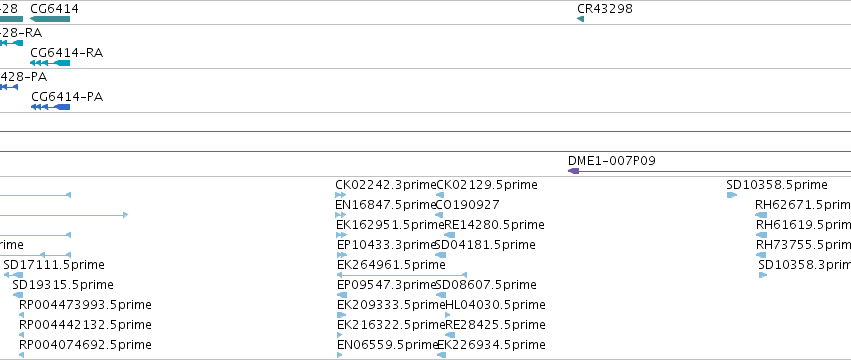Viewport: 851px width, 360px height.
Task: Select the RP004473993.5prime EST label
Action: (x=85, y=305)
